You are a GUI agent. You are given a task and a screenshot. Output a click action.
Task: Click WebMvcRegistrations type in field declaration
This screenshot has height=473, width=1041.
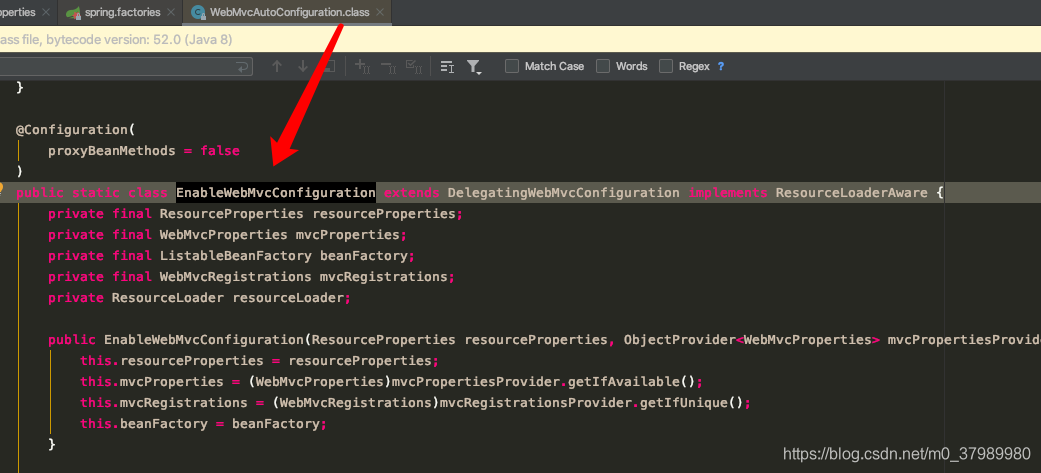pos(236,276)
